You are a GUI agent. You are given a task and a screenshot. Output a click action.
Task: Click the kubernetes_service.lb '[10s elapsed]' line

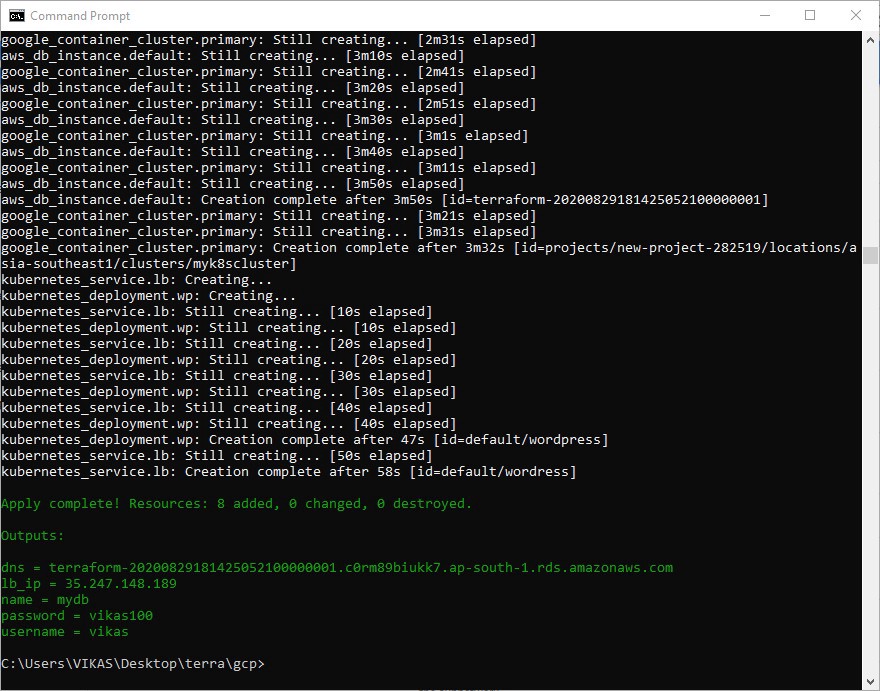217,312
